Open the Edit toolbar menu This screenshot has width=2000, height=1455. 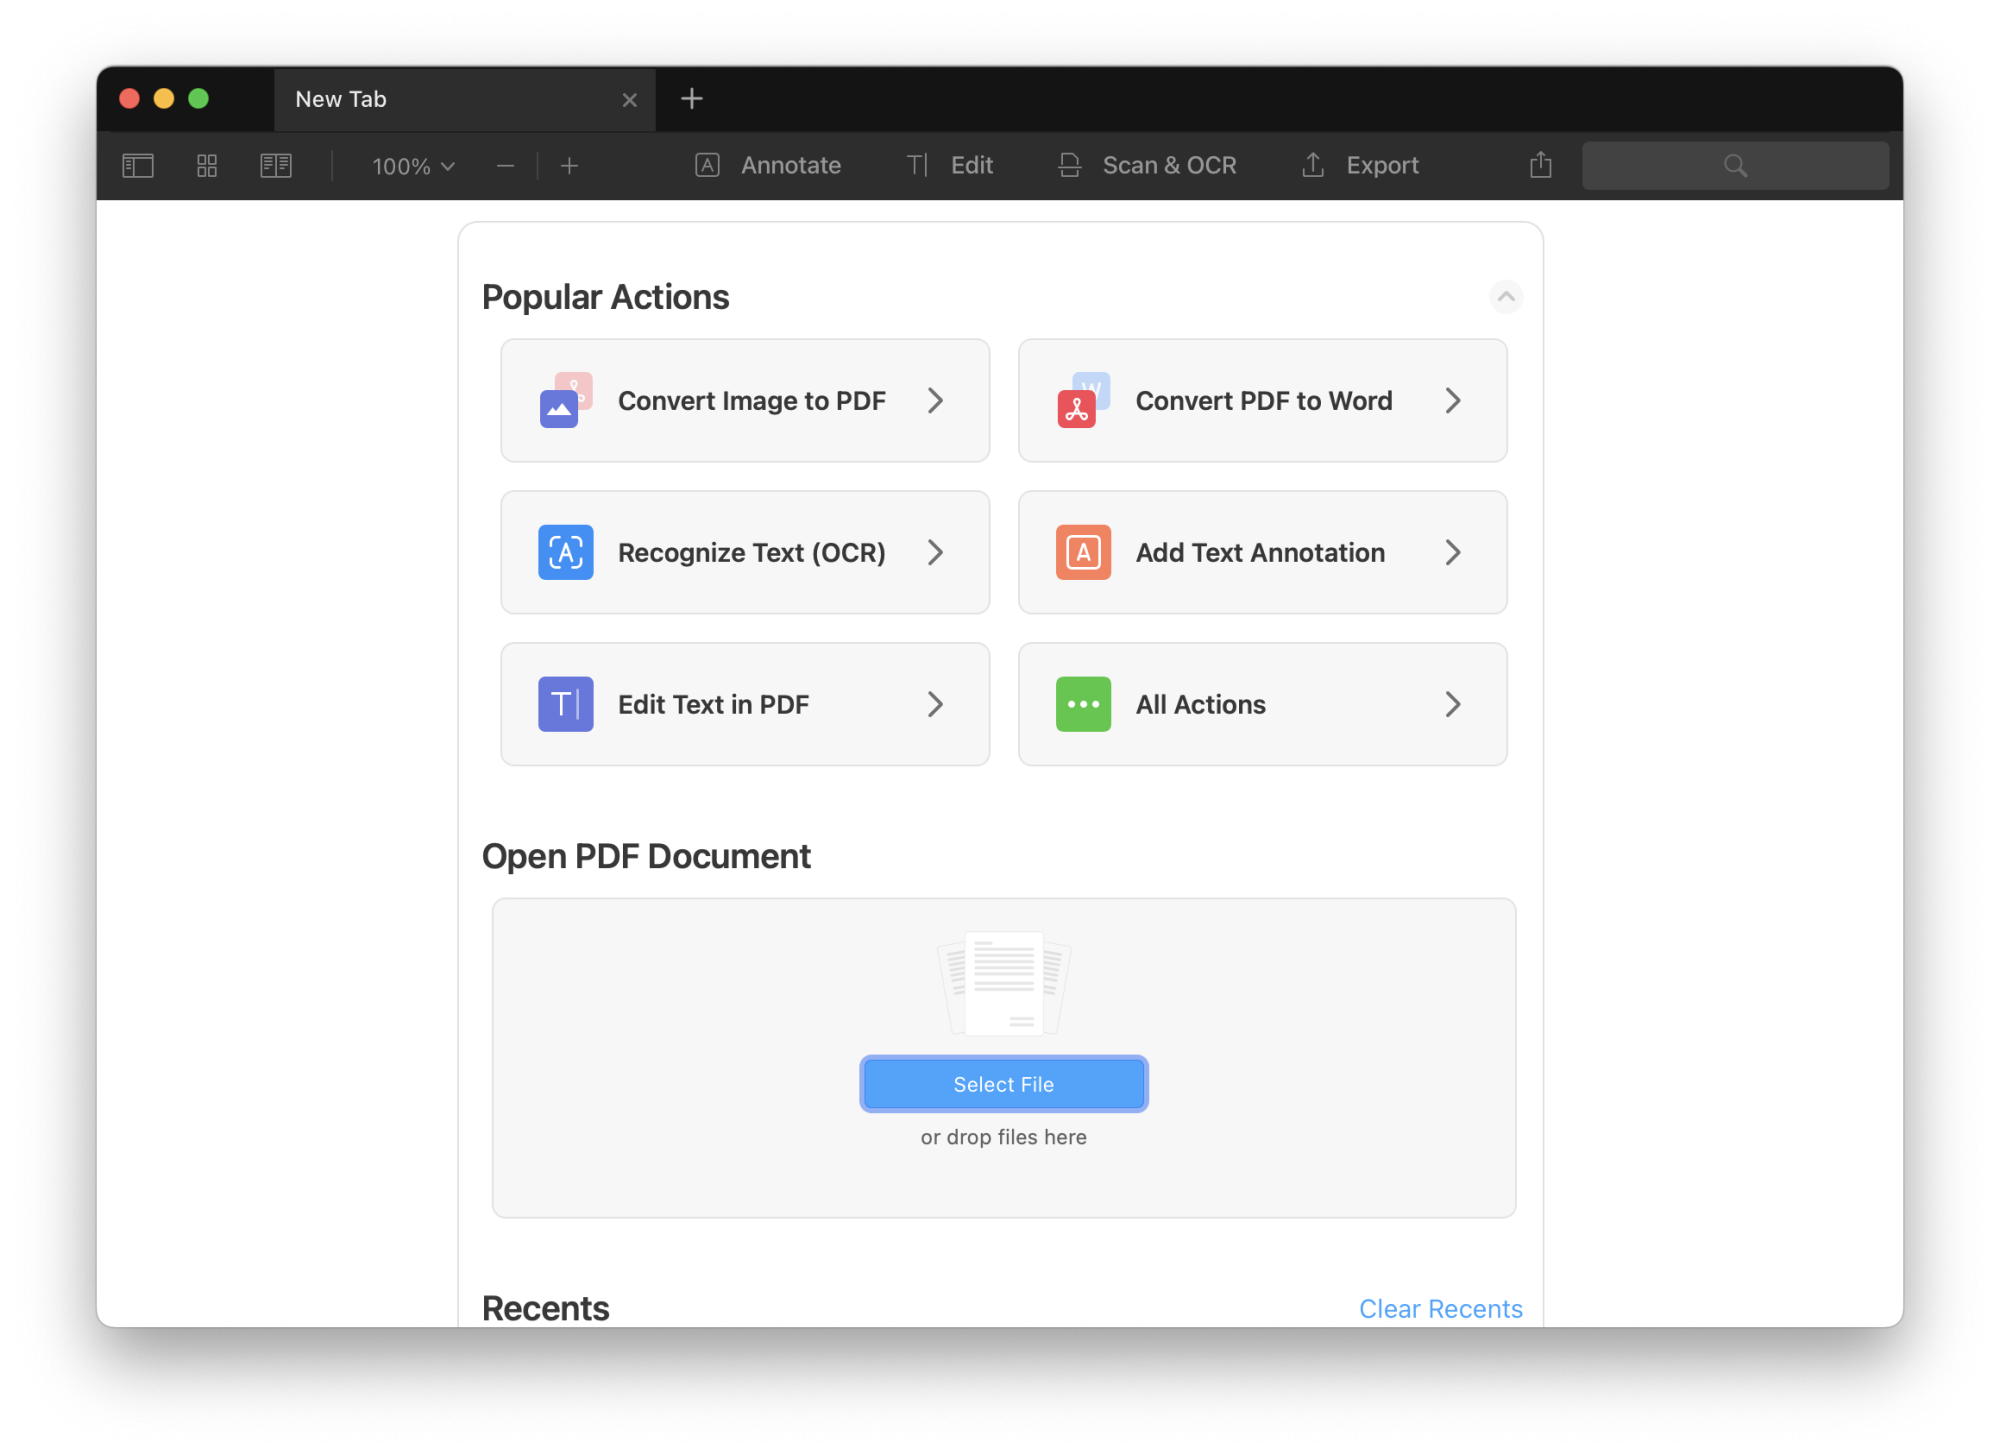(950, 166)
